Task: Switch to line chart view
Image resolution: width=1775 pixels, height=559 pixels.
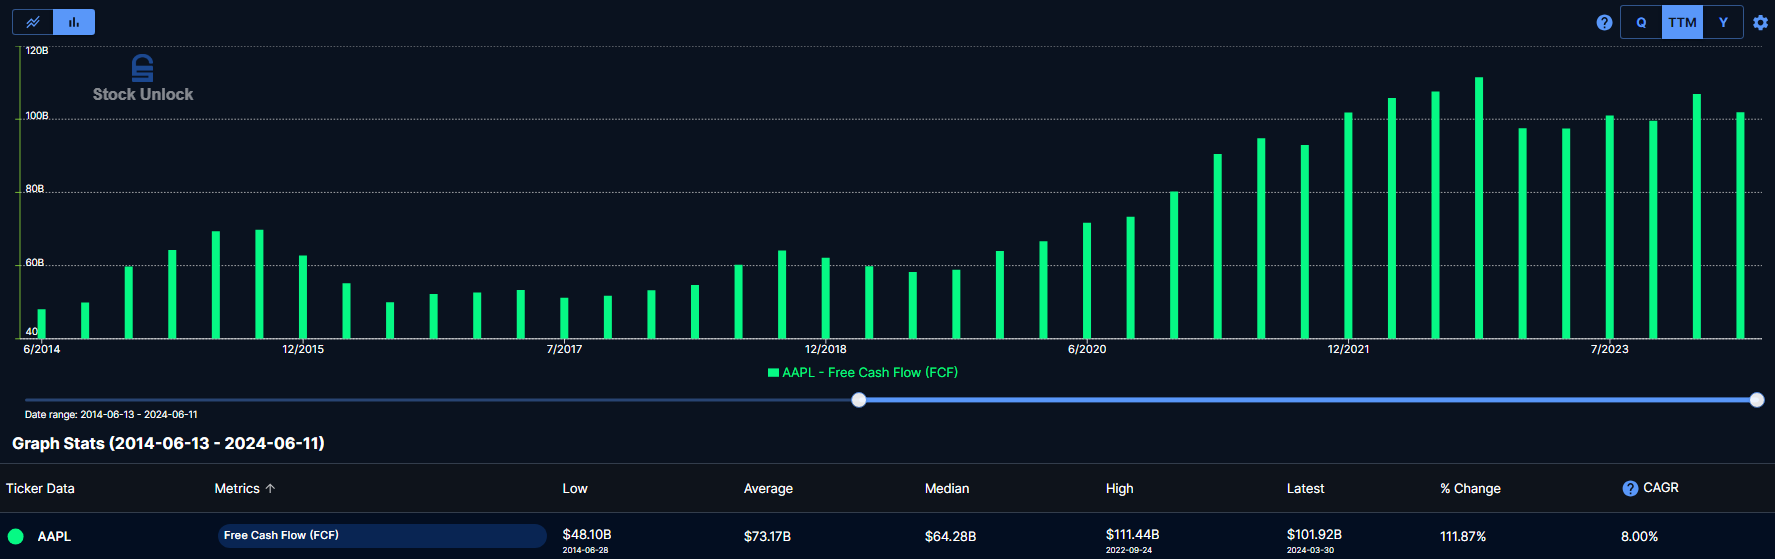Action: [33, 22]
